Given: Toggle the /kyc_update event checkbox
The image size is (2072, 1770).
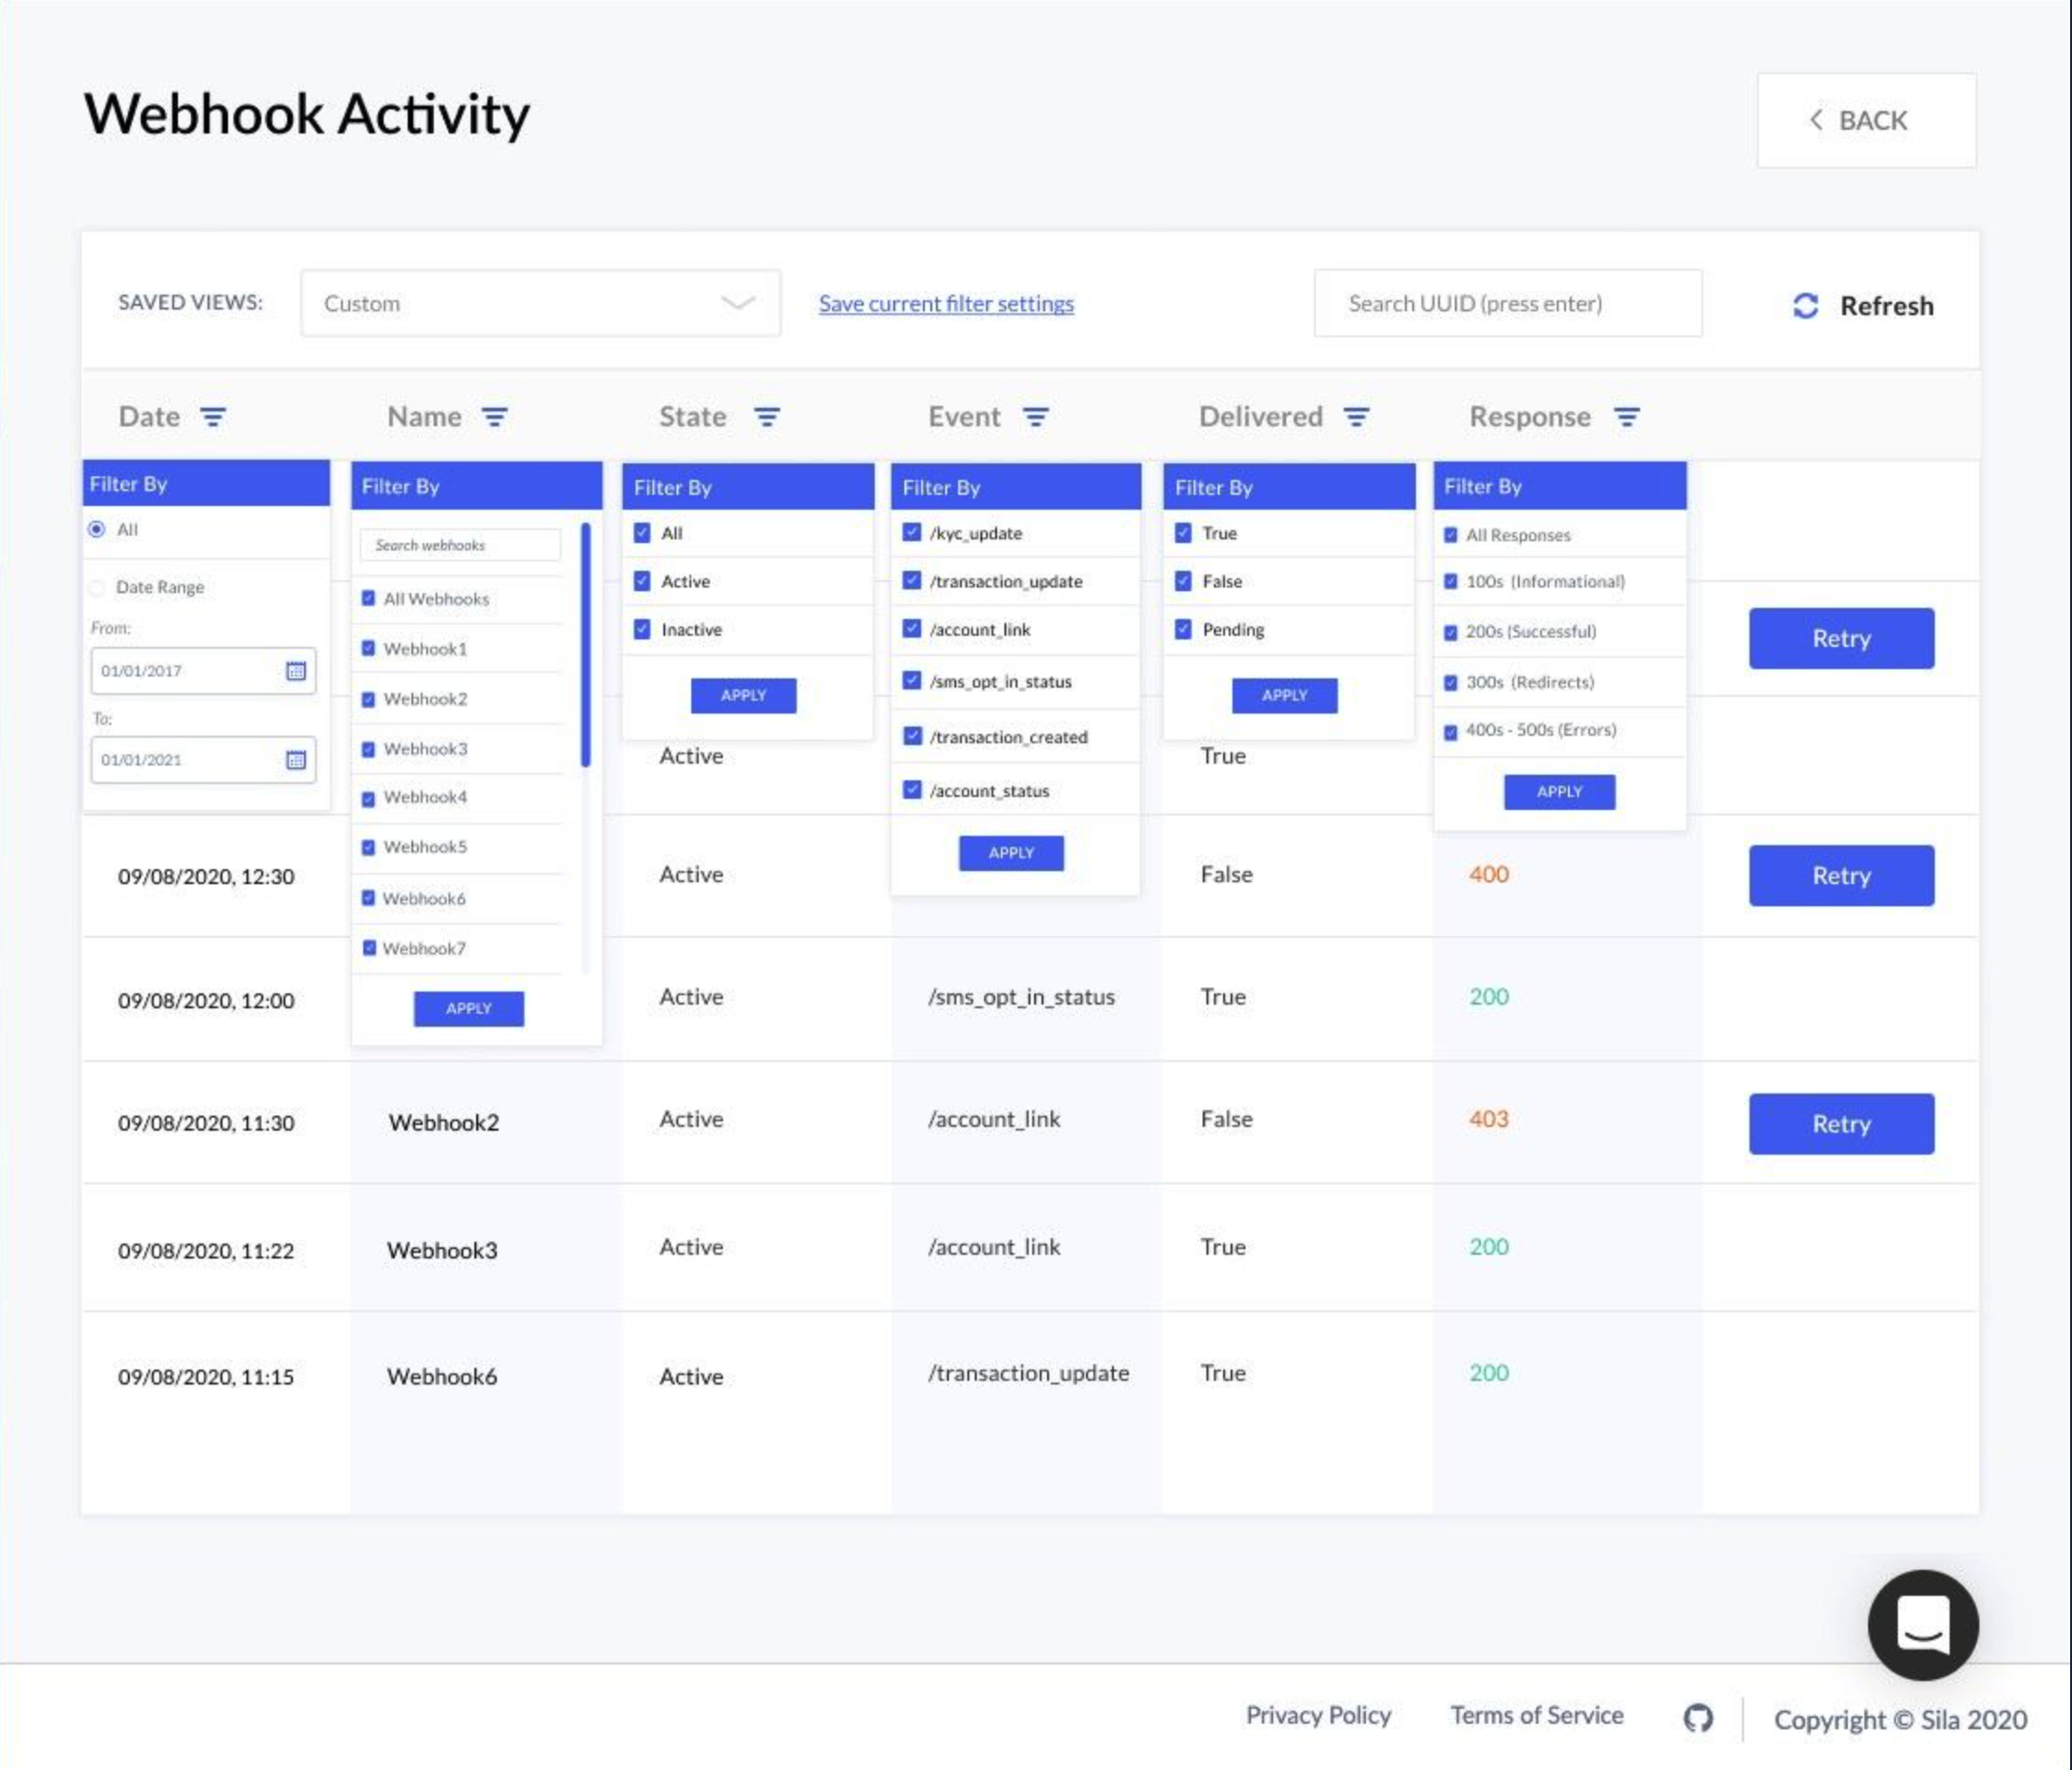Looking at the screenshot, I should (911, 532).
